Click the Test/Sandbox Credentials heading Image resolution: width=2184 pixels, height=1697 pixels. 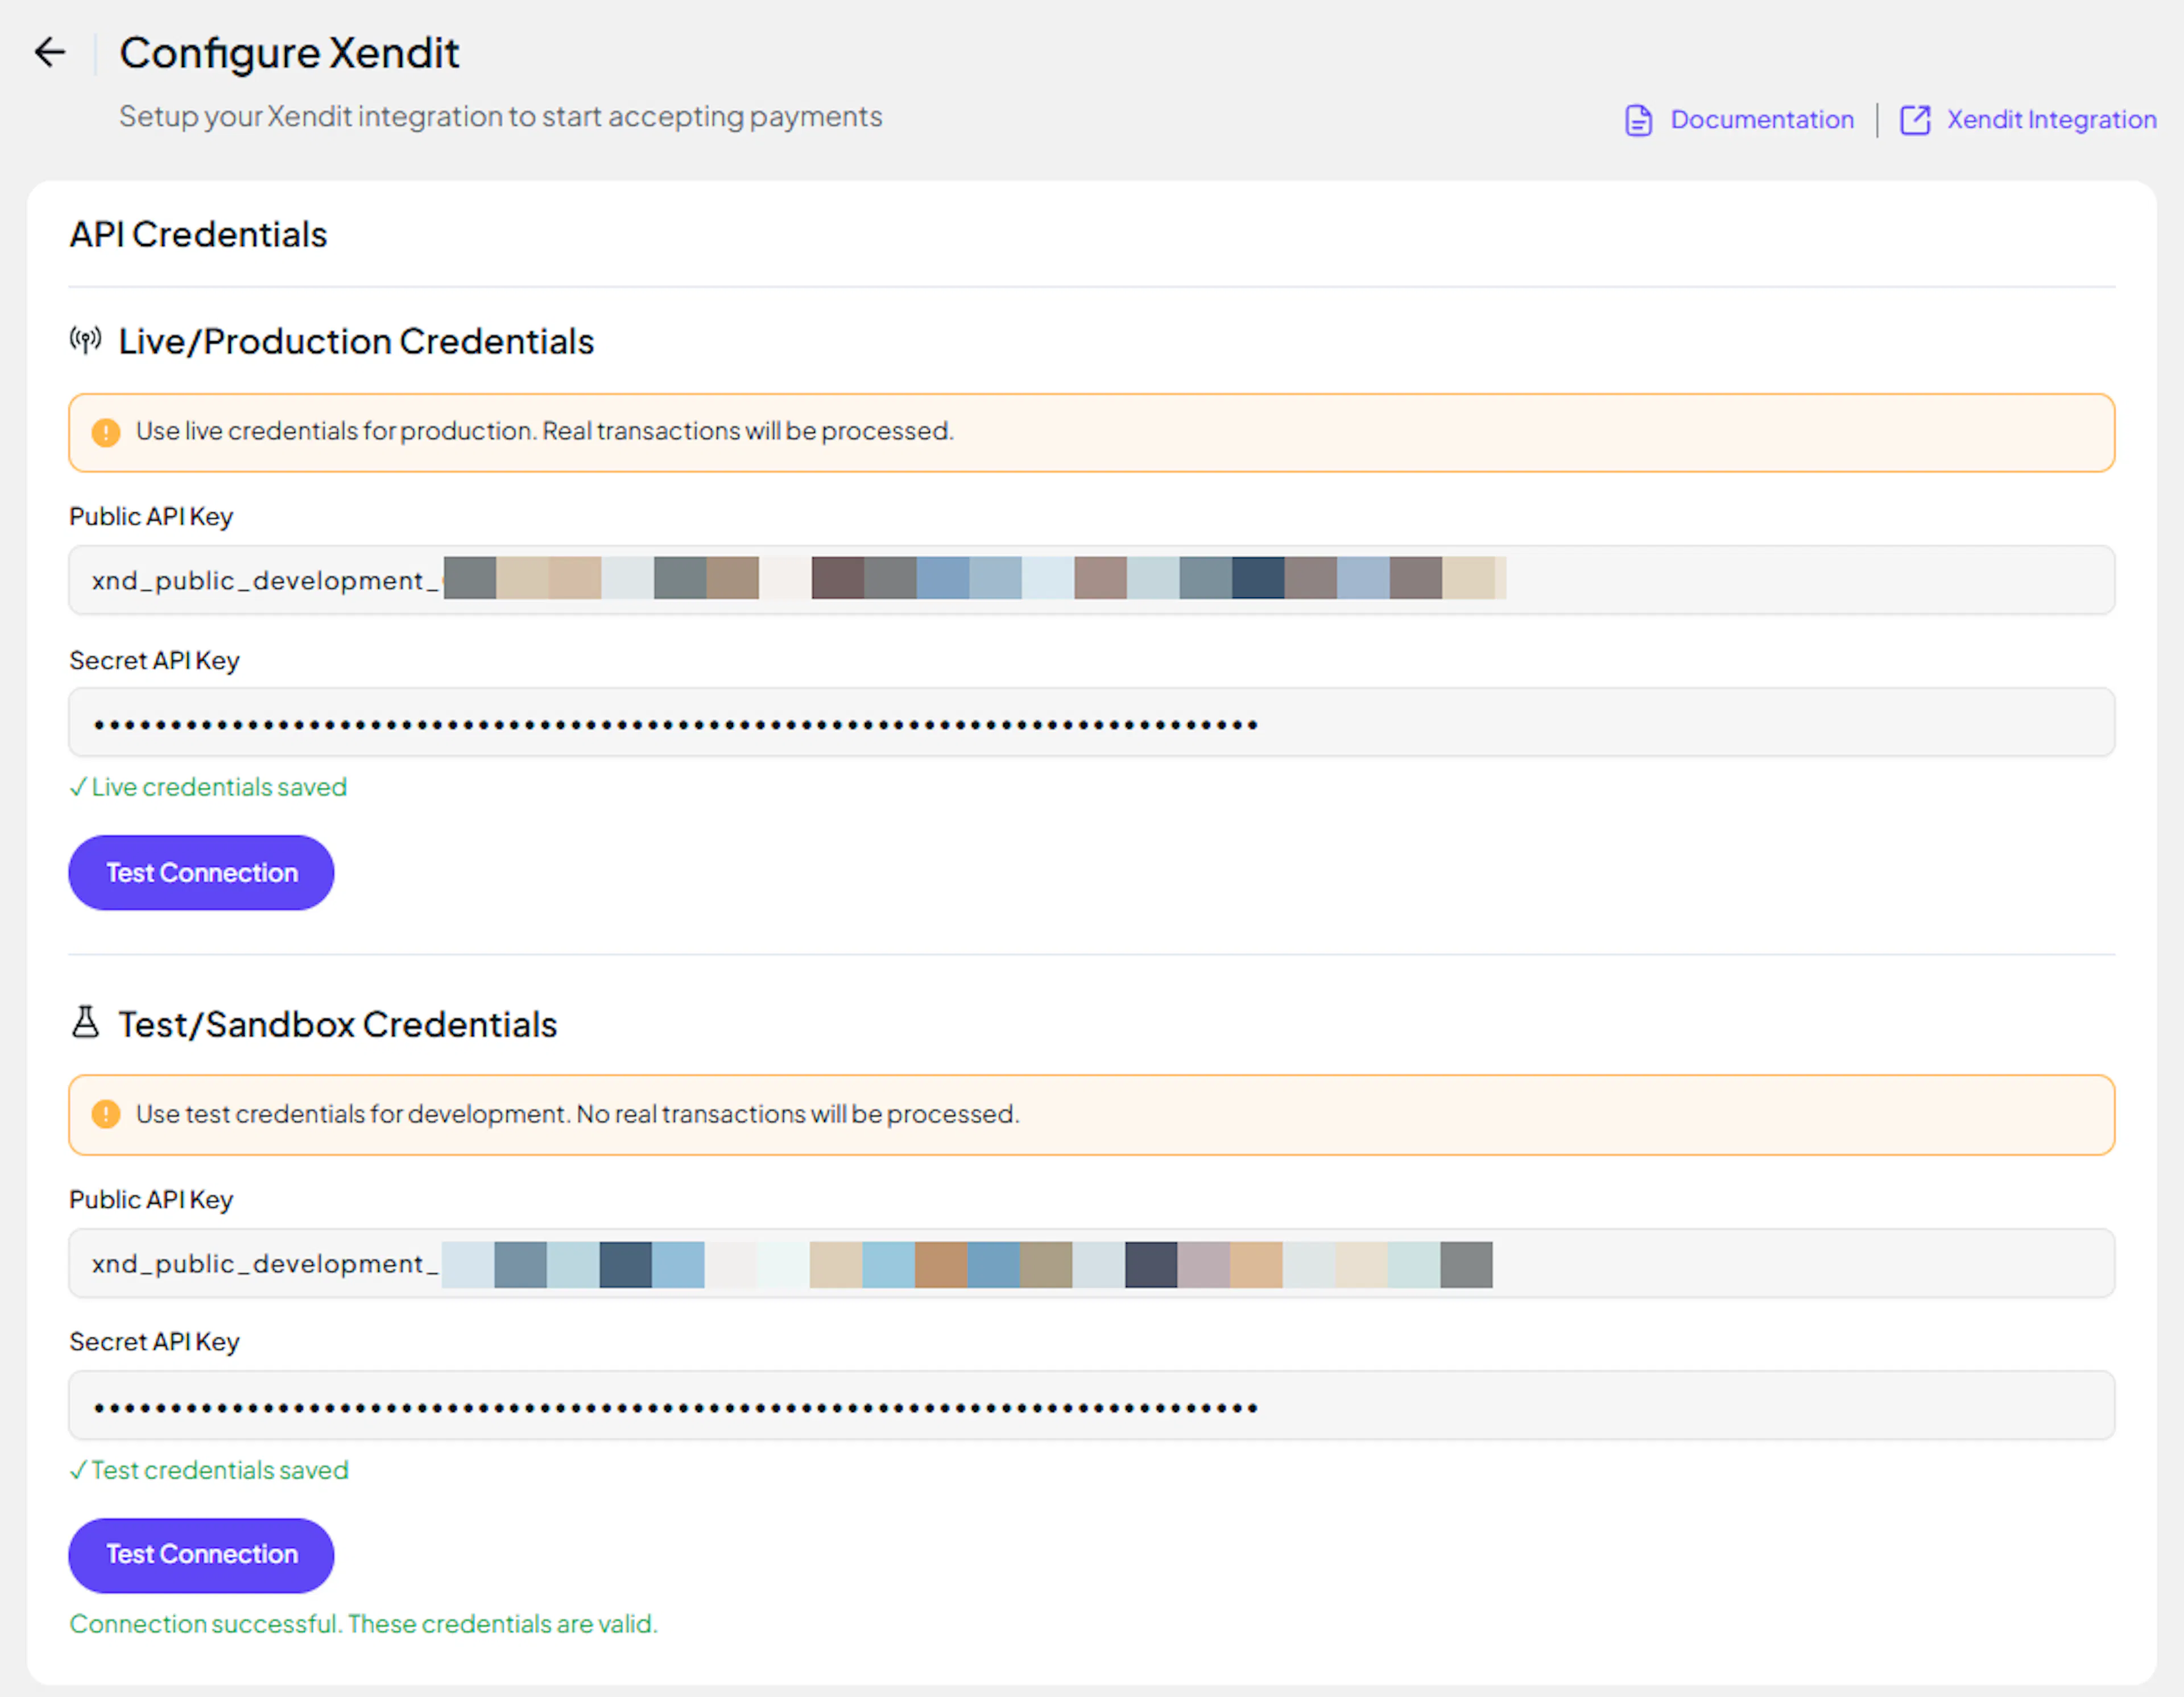tap(337, 1025)
